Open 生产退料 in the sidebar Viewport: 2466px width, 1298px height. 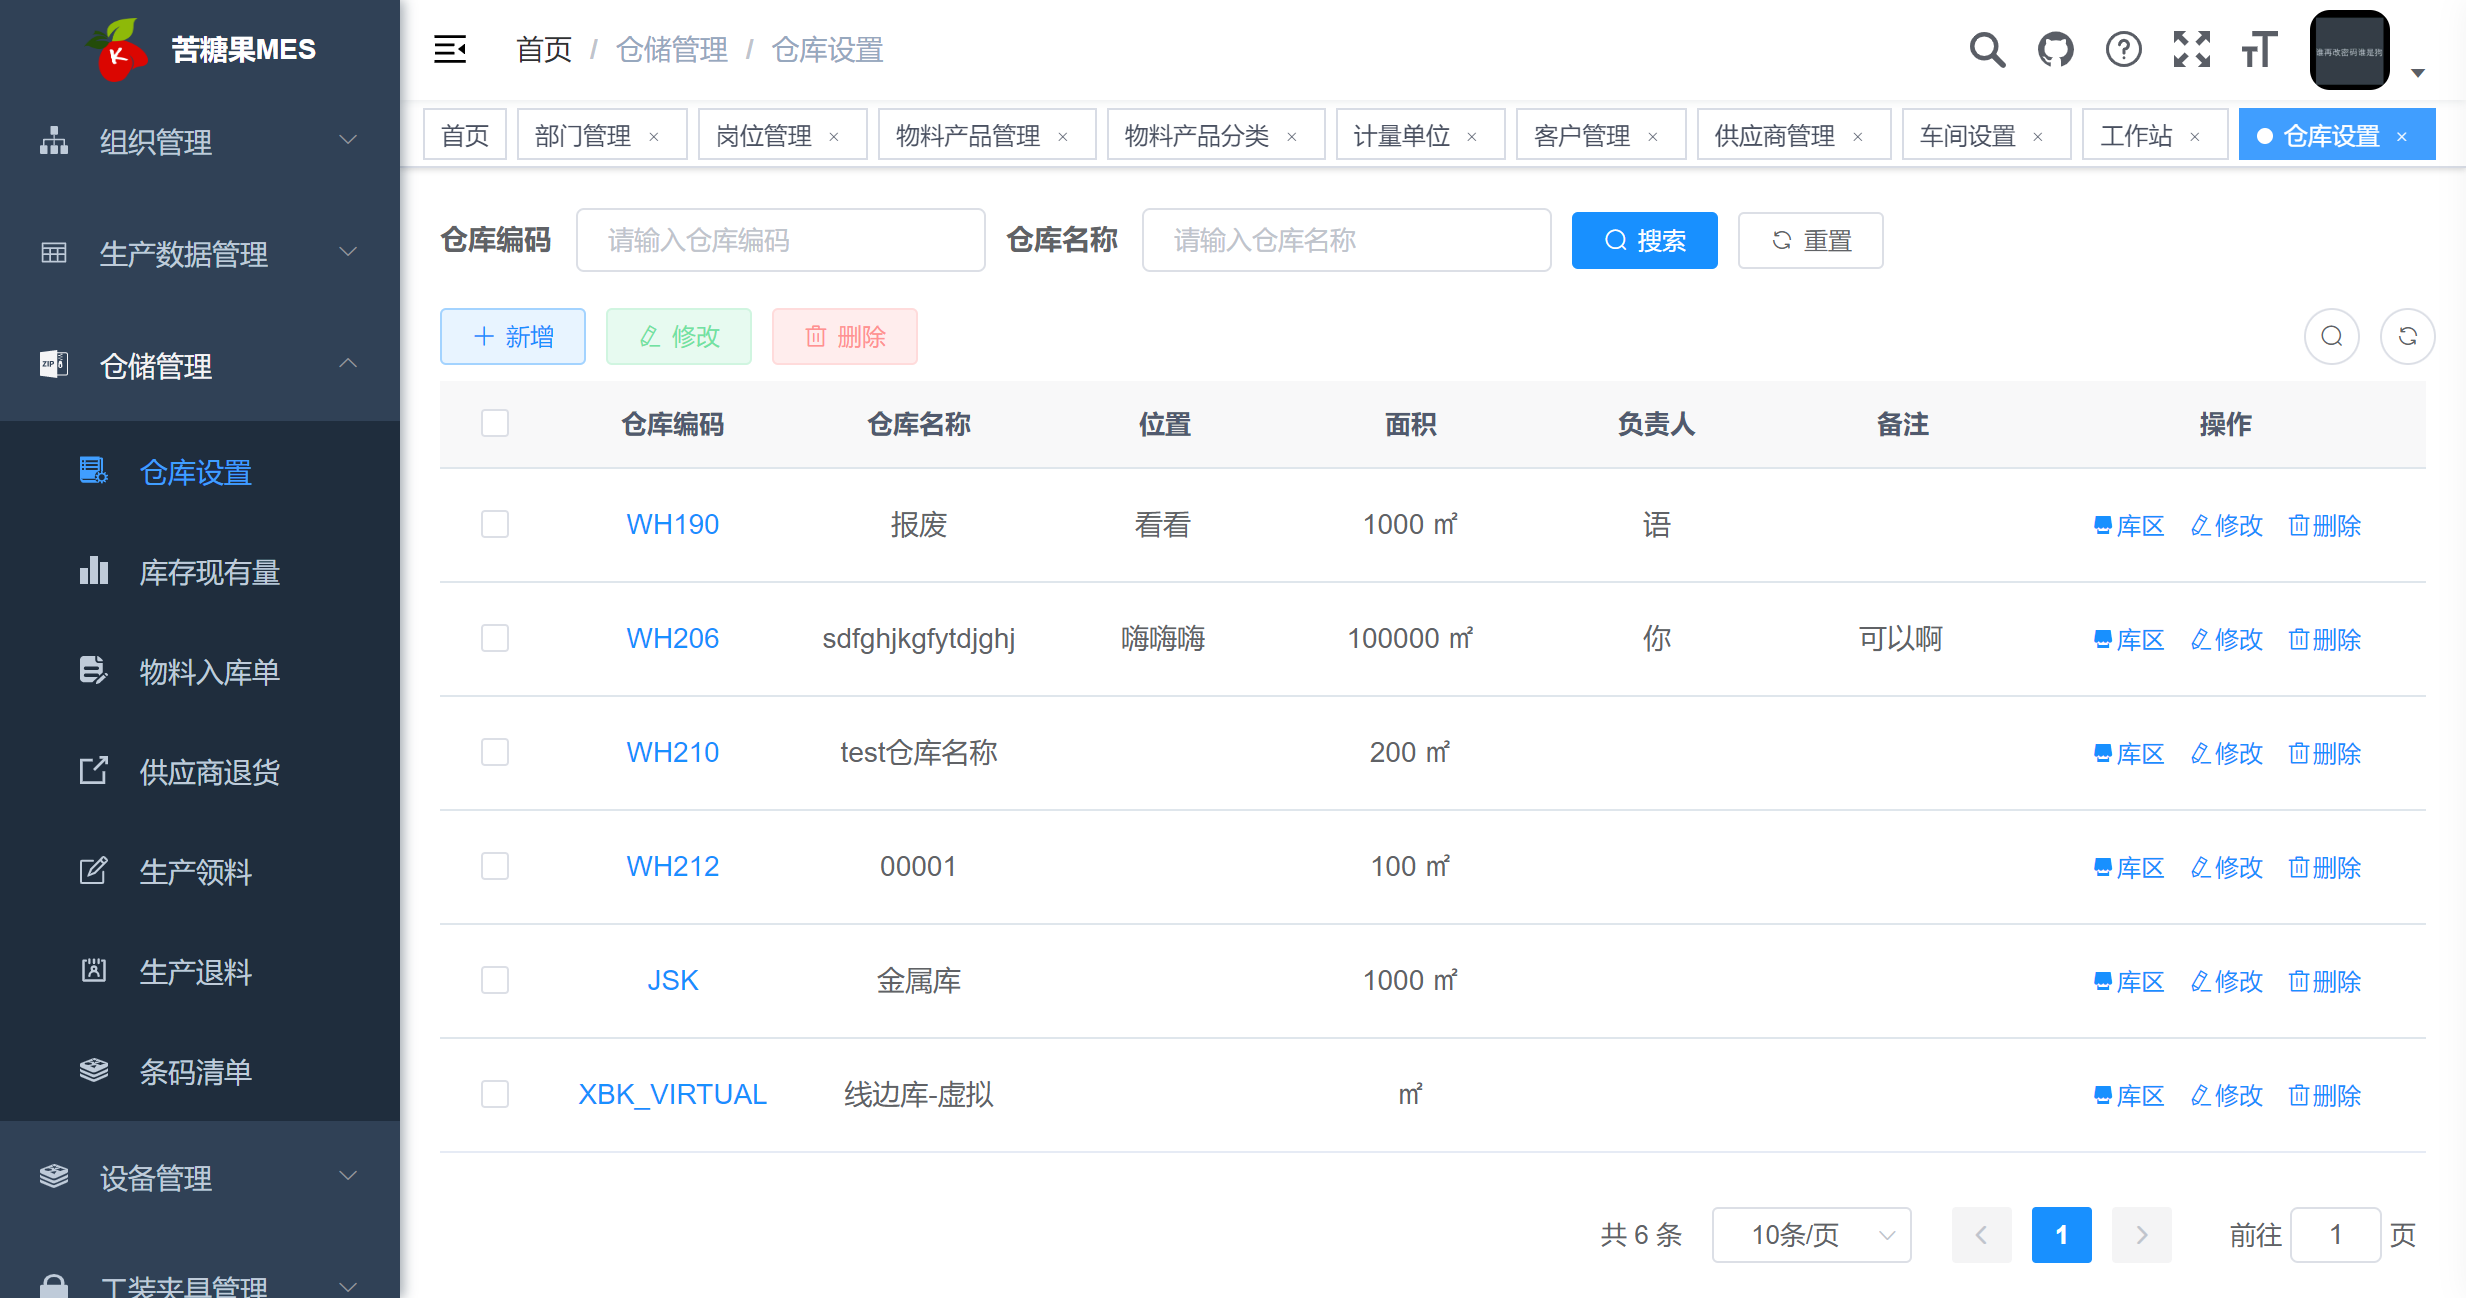tap(200, 972)
